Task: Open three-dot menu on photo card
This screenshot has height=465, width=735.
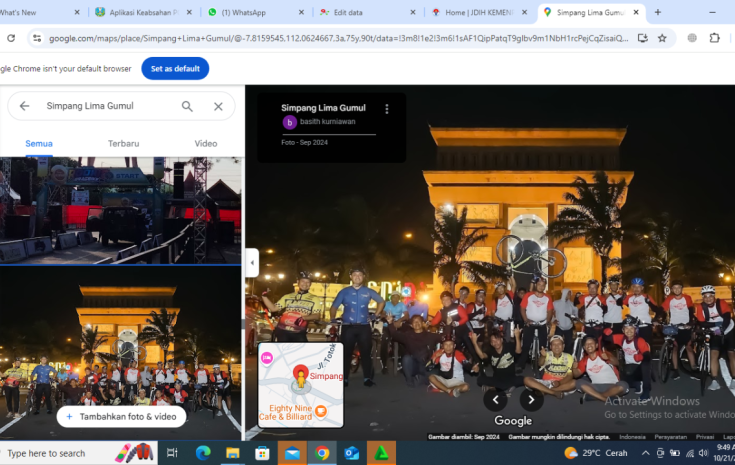Action: point(387,109)
